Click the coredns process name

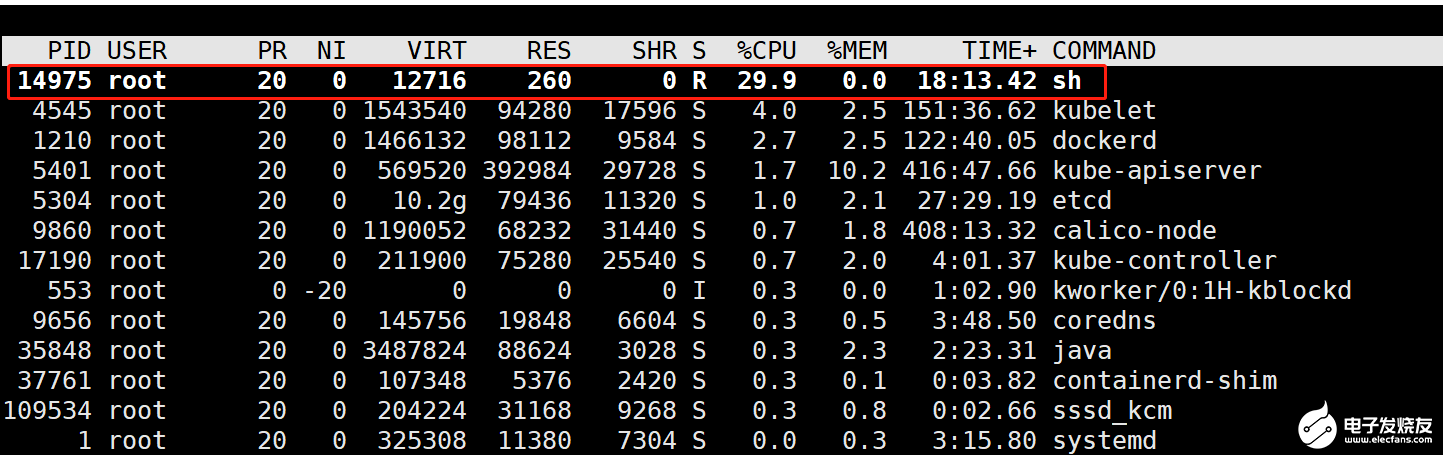coord(1104,321)
